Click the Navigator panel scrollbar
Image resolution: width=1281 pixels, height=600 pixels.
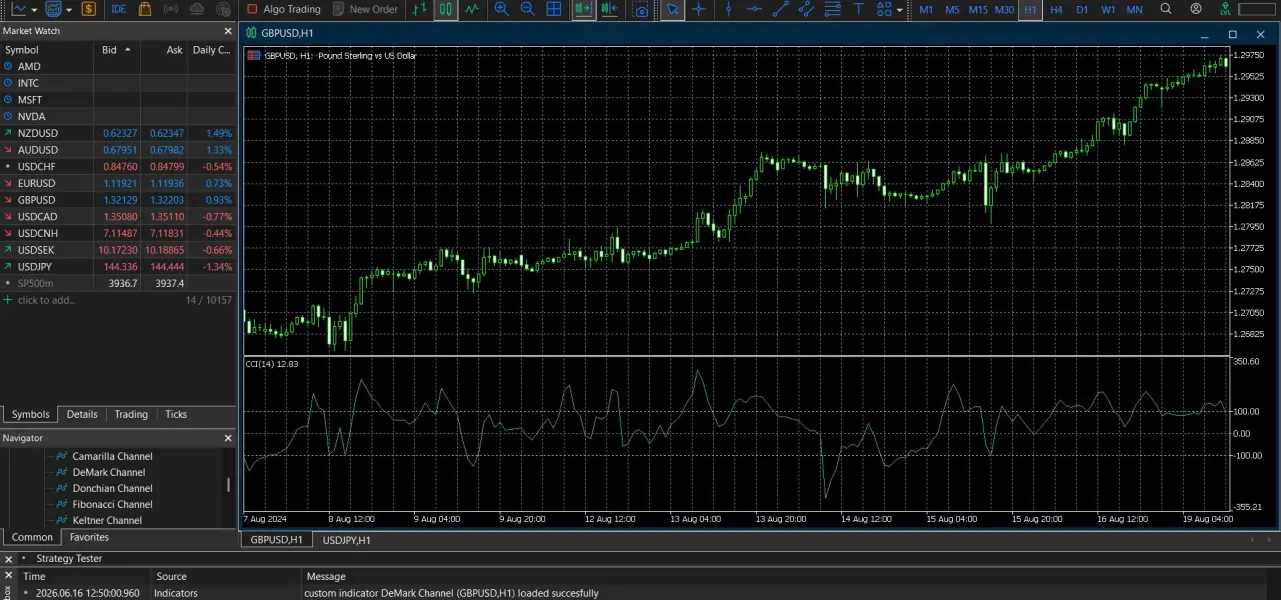pyautogui.click(x=228, y=485)
